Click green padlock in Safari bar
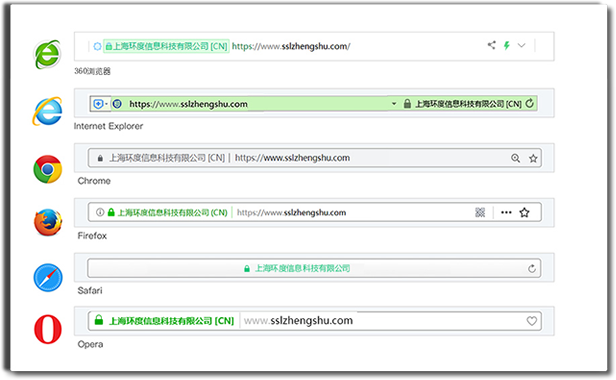The image size is (616, 380). pyautogui.click(x=247, y=269)
